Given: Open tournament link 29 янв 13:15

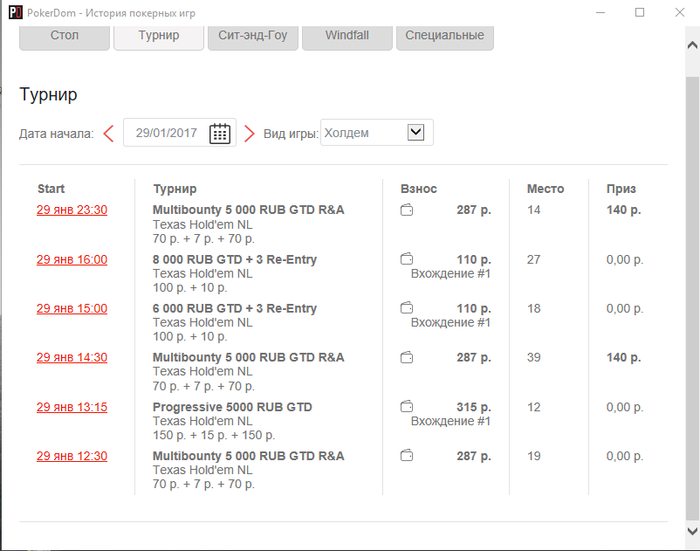Looking at the screenshot, I should click(72, 407).
